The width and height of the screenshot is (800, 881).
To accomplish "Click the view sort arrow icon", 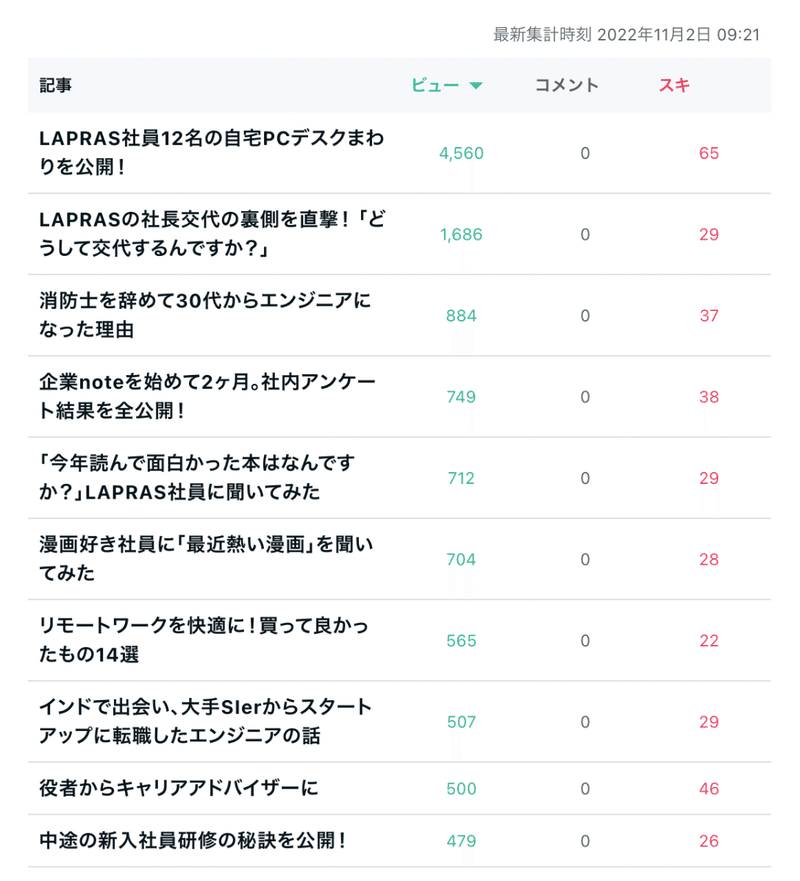I will pyautogui.click(x=476, y=86).
